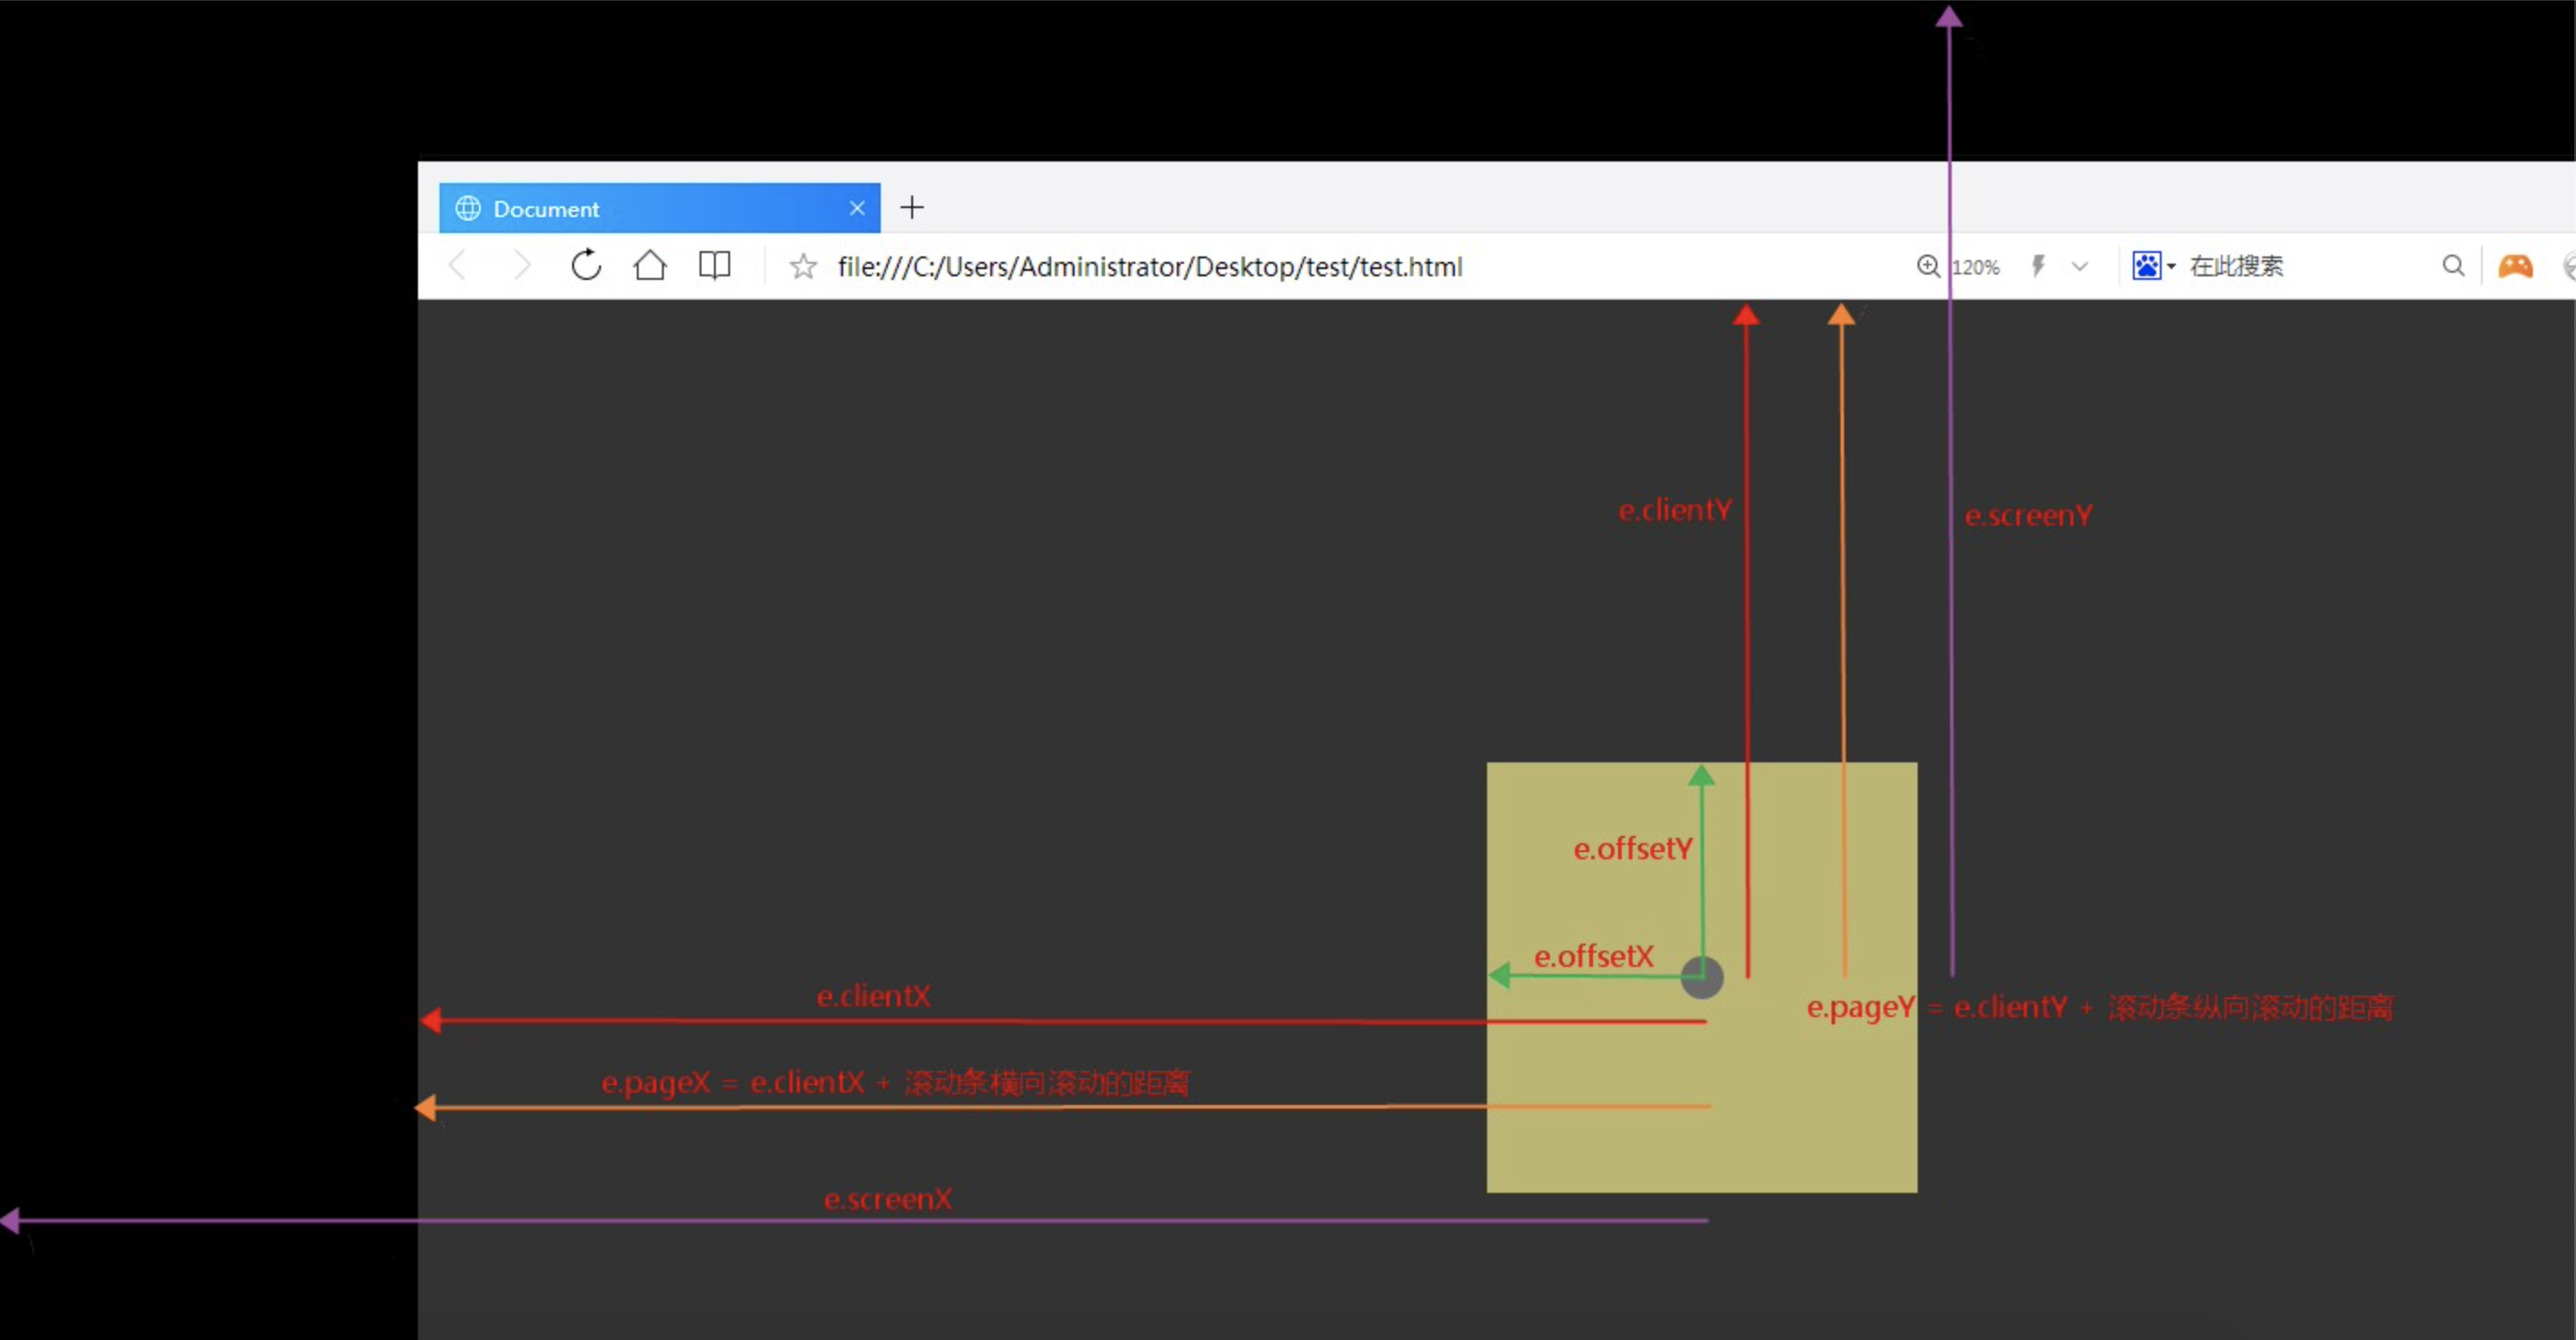Screen dimensions: 2576x1340
Task: Click the file URL address field
Action: [x=1150, y=266]
